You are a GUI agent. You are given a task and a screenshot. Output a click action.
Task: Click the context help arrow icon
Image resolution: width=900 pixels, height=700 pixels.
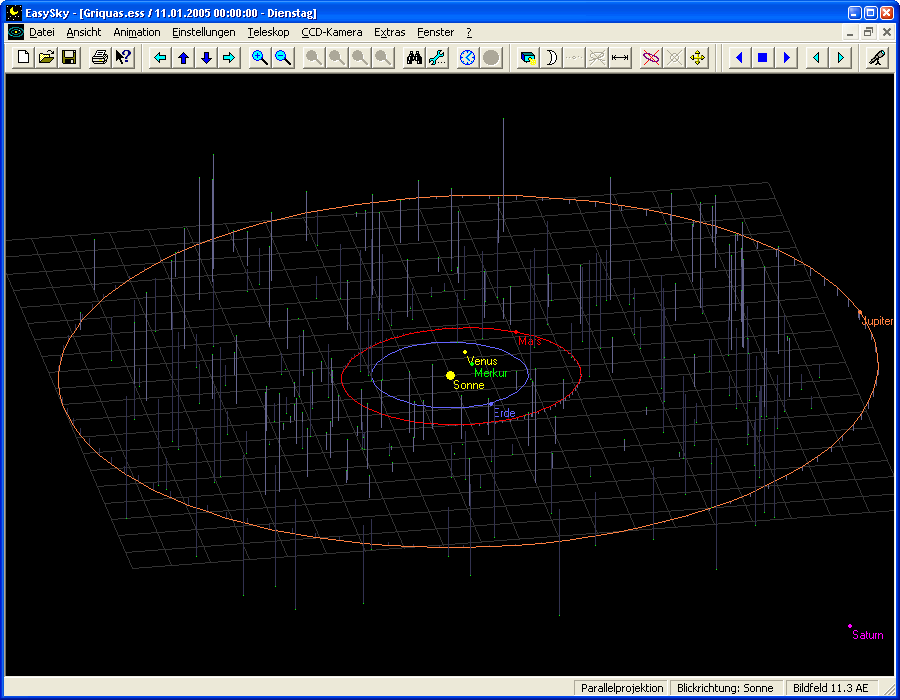tap(123, 58)
